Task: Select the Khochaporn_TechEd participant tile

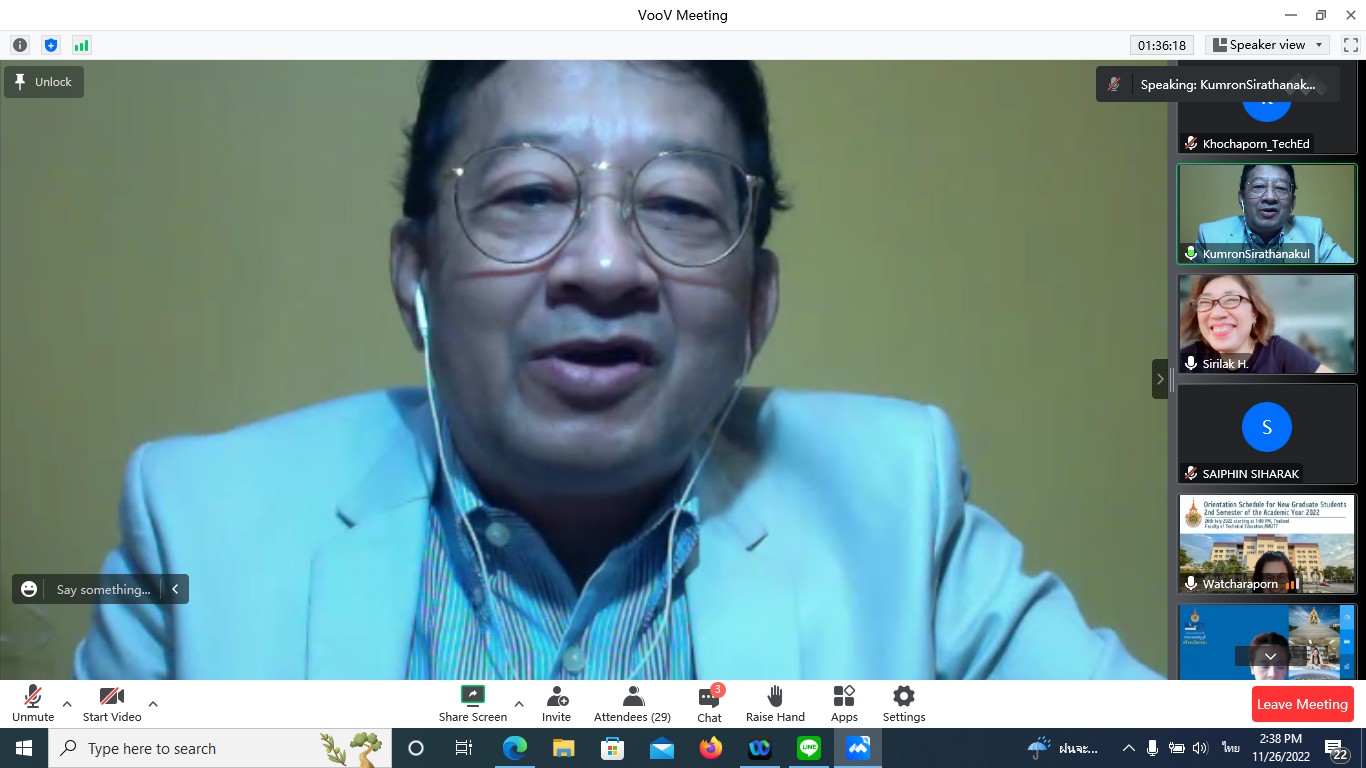Action: coord(1267,107)
